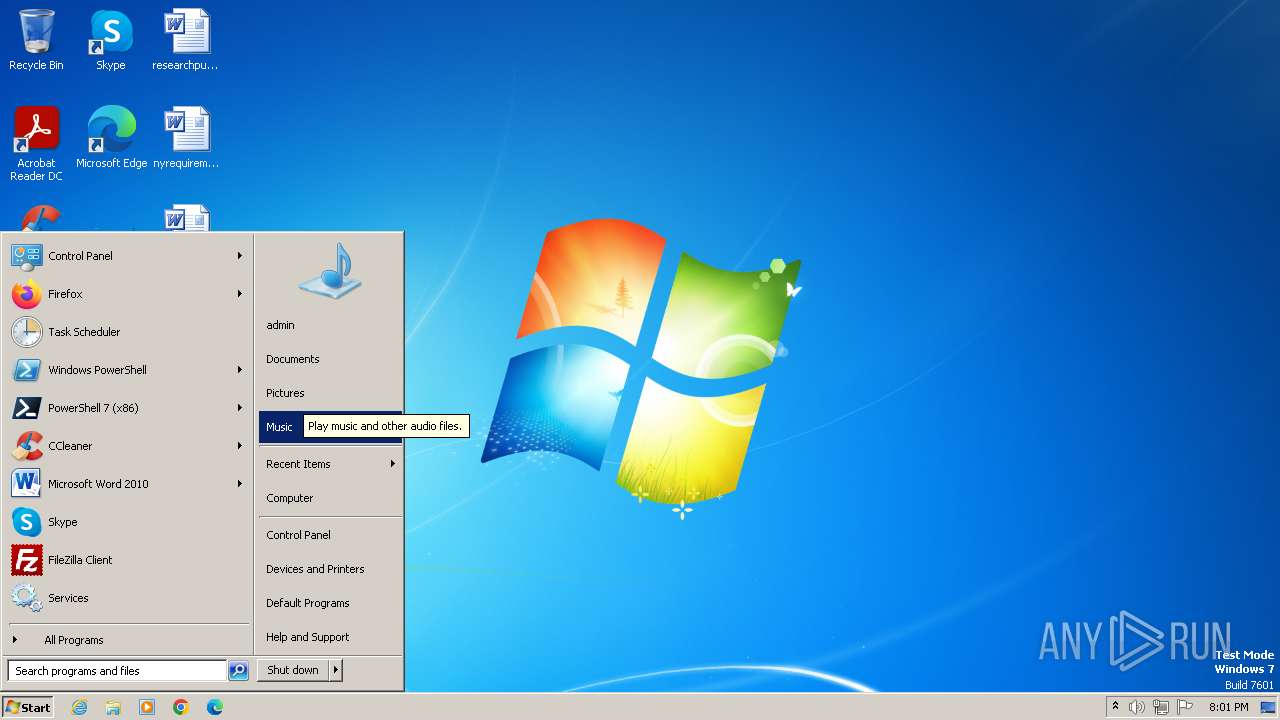1280x720 pixels.
Task: Launch Internet Explorer from the taskbar
Action: 79,707
